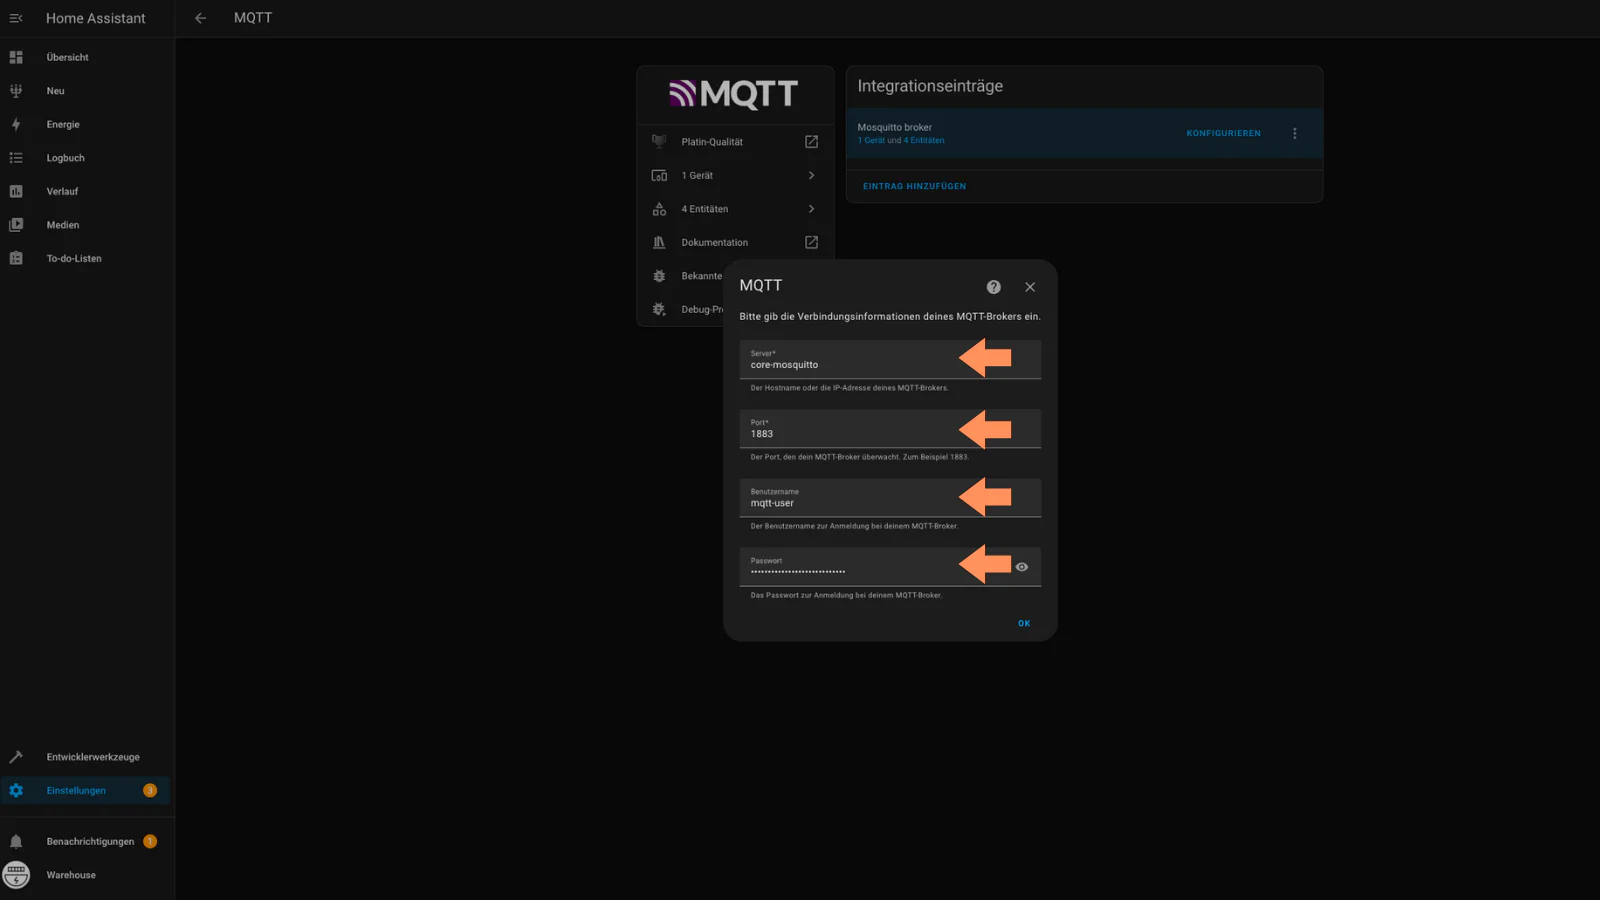This screenshot has height=900, width=1600.
Task: Open the three-dot menu for Mosquitto broker
Action: 1294,133
